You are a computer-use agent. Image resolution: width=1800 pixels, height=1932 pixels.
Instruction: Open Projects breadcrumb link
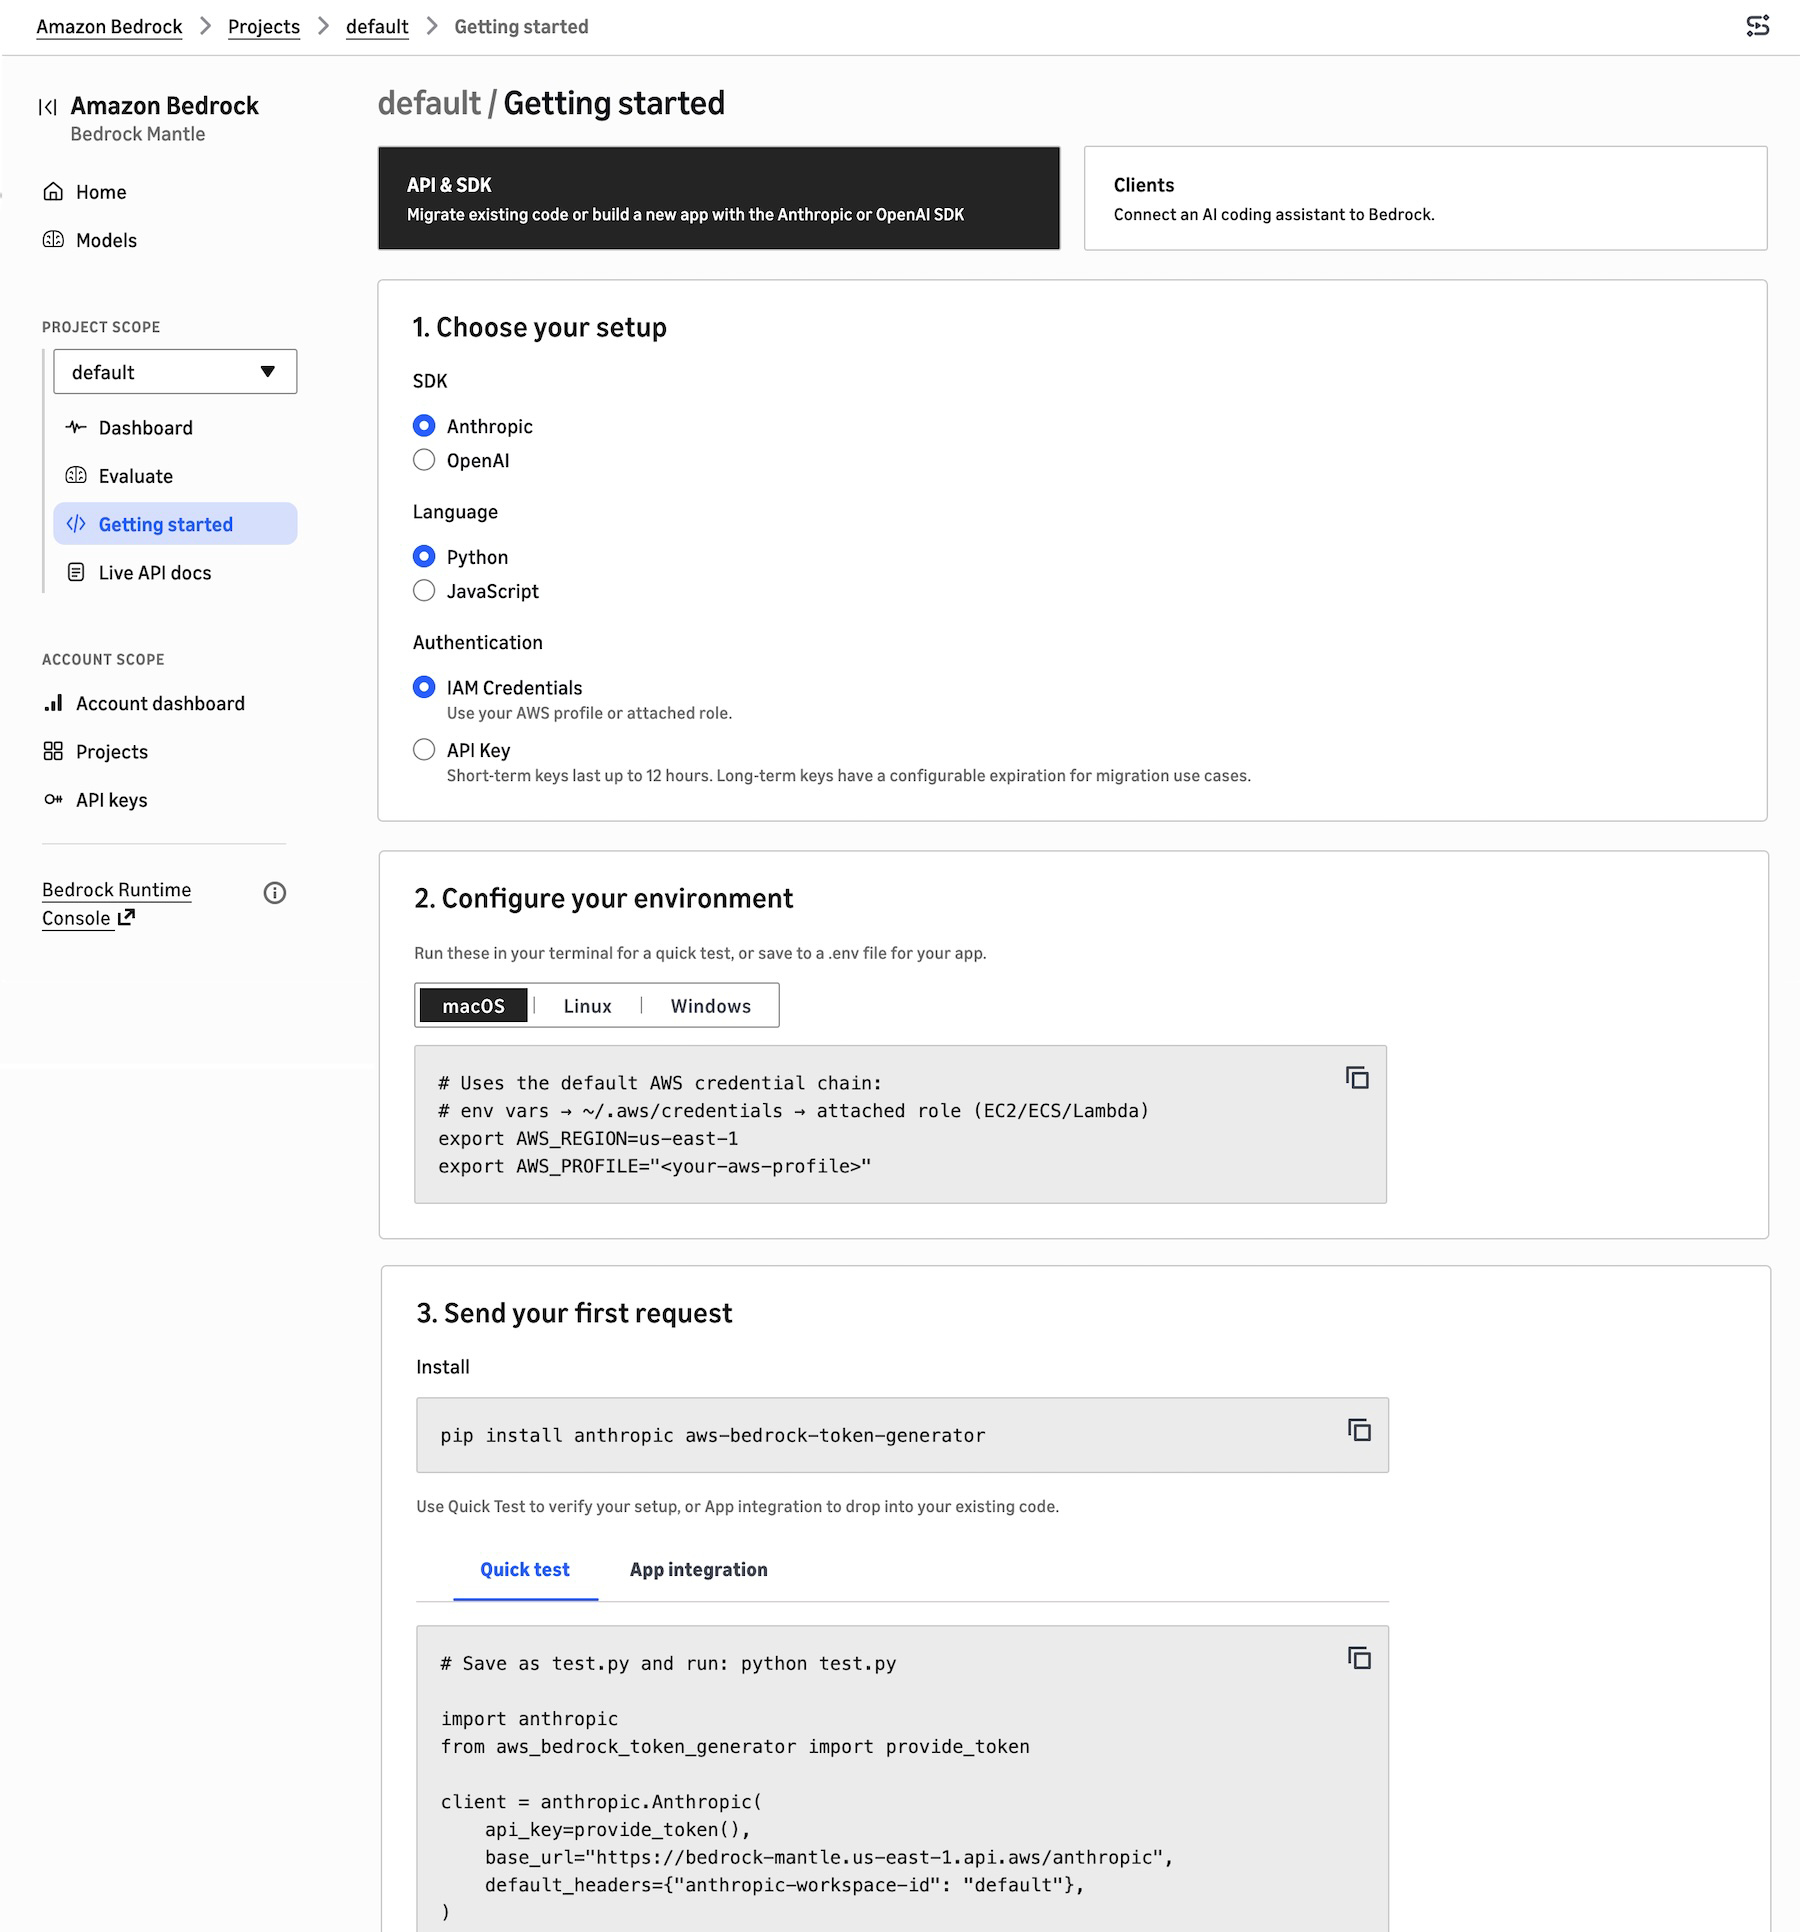tap(264, 27)
